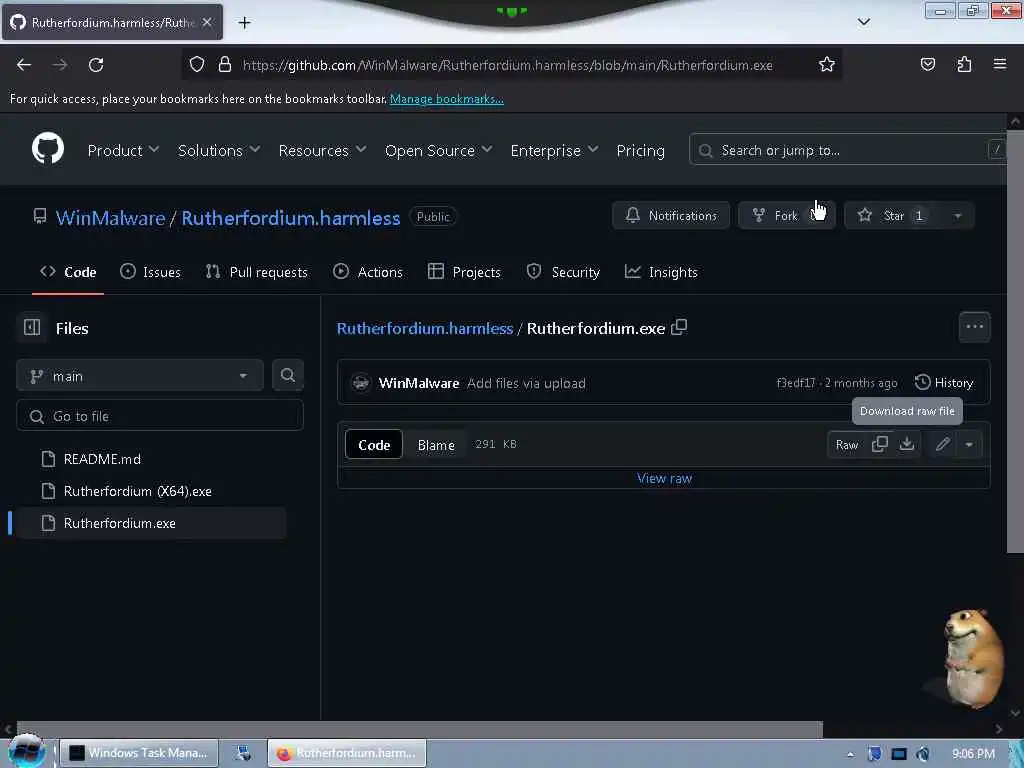Image resolution: width=1024 pixels, height=768 pixels.
Task: Click Search or jump to box
Action: pyautogui.click(x=848, y=150)
